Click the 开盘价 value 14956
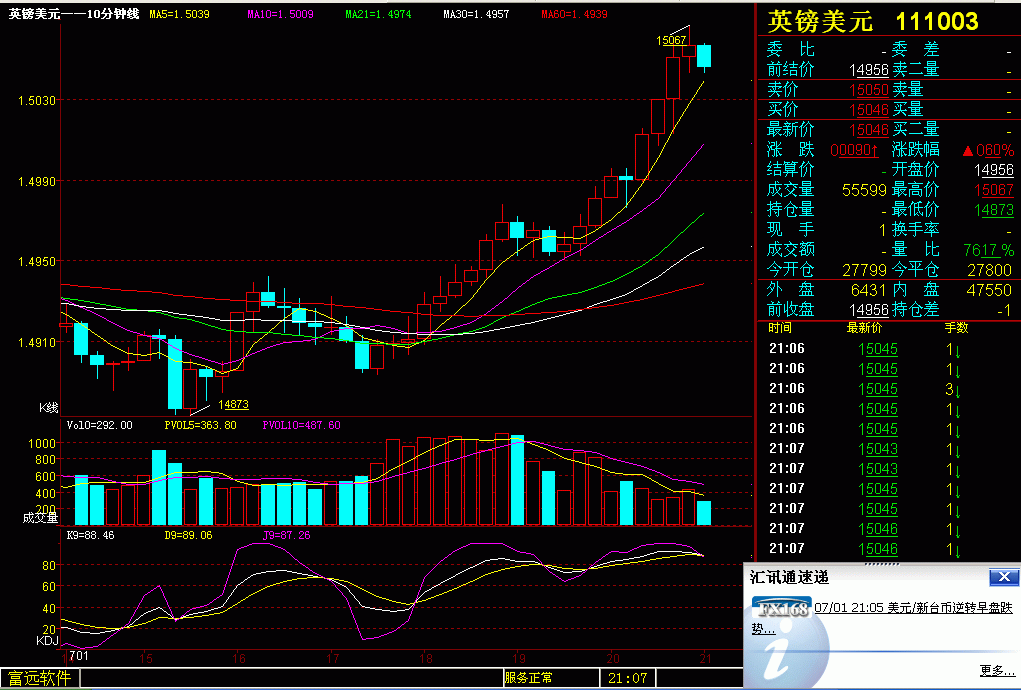Viewport: 1021px width, 690px height. 994,170
